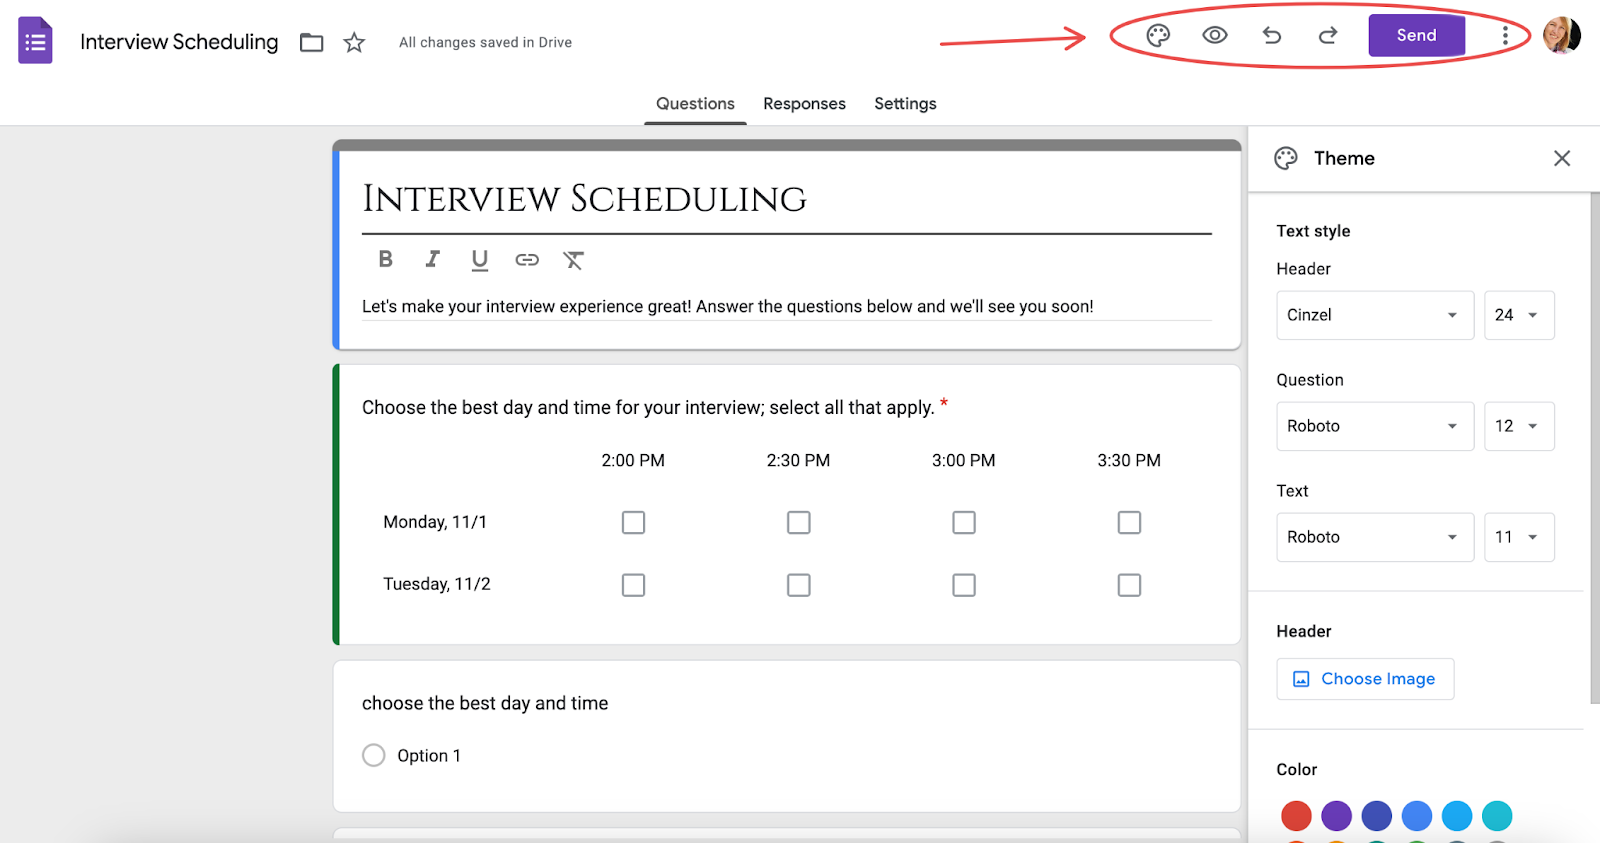The height and width of the screenshot is (843, 1600).
Task: Apply bold to the description
Action: pyautogui.click(x=385, y=259)
